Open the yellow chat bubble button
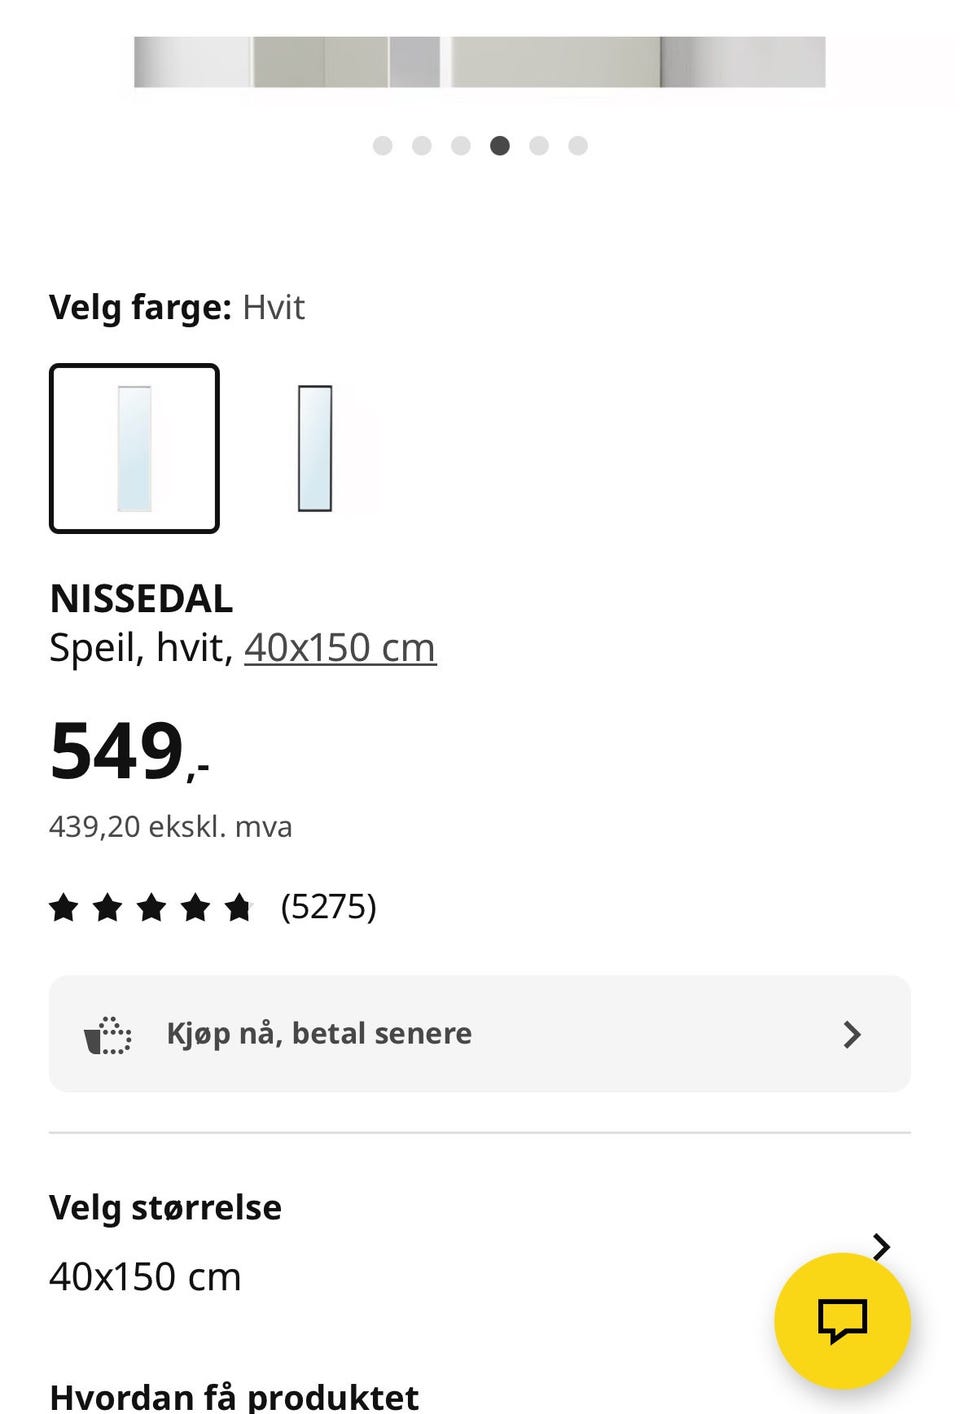The image size is (960, 1414). pos(842,1320)
